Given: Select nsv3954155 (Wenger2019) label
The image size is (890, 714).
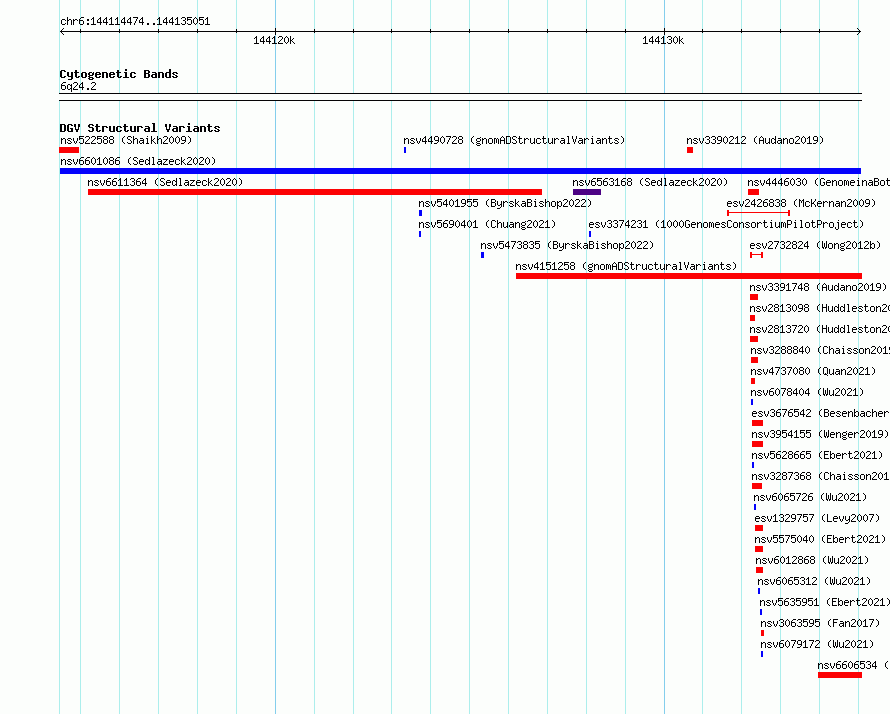Looking at the screenshot, I should [x=820, y=434].
